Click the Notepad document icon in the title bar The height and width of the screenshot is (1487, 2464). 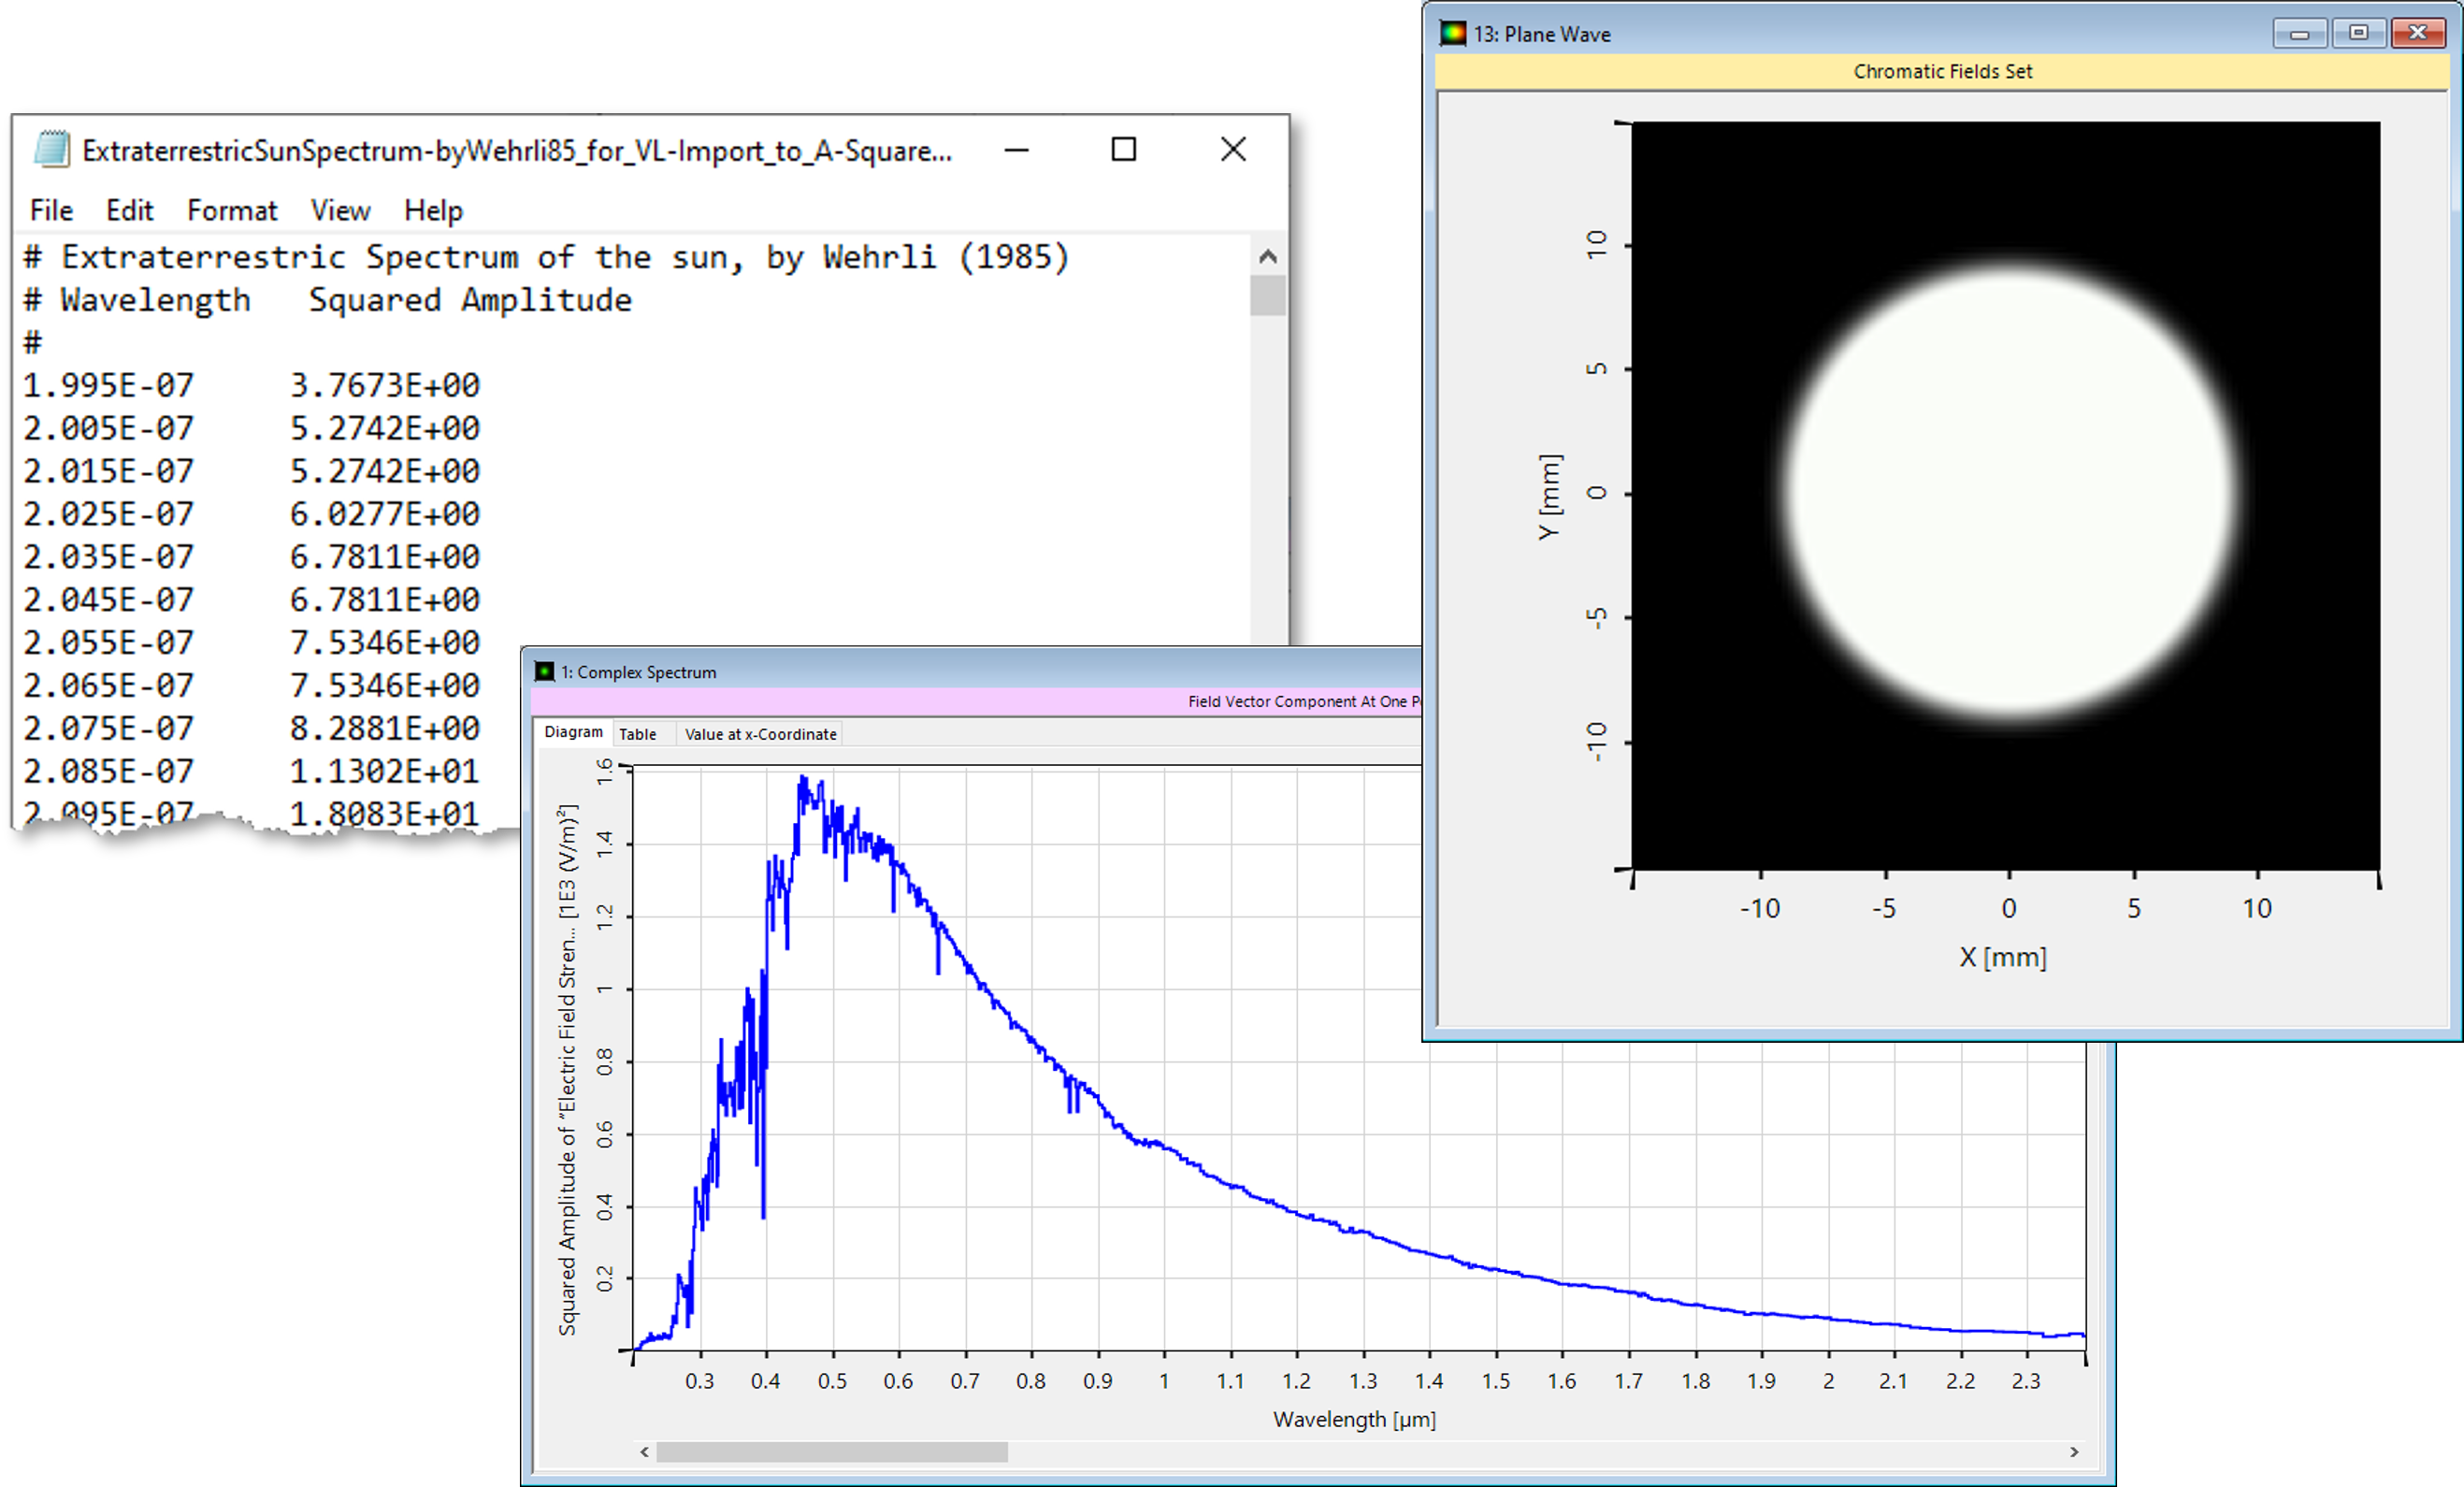(52, 150)
